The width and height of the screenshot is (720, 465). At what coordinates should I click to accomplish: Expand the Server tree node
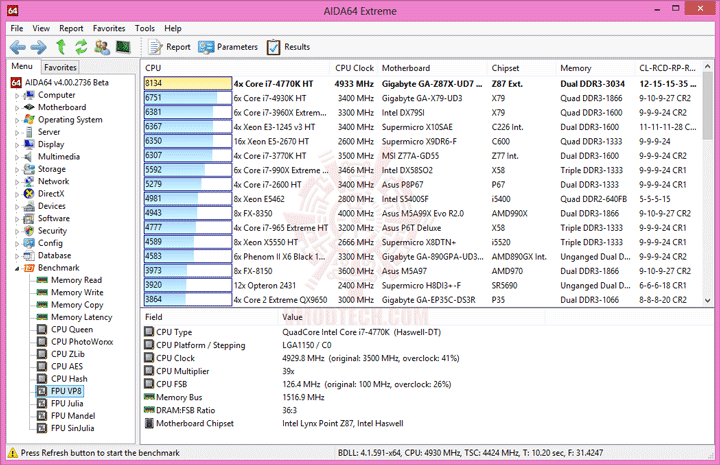[x=17, y=133]
